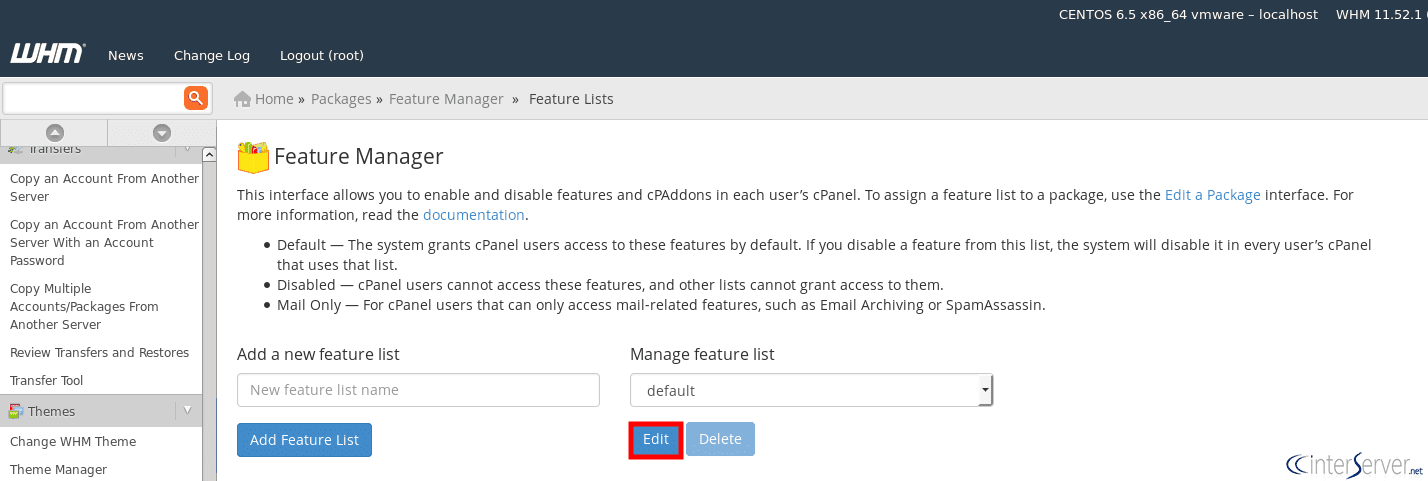This screenshot has width=1428, height=481.
Task: Open the Manage feature list dropdown
Action: point(811,390)
